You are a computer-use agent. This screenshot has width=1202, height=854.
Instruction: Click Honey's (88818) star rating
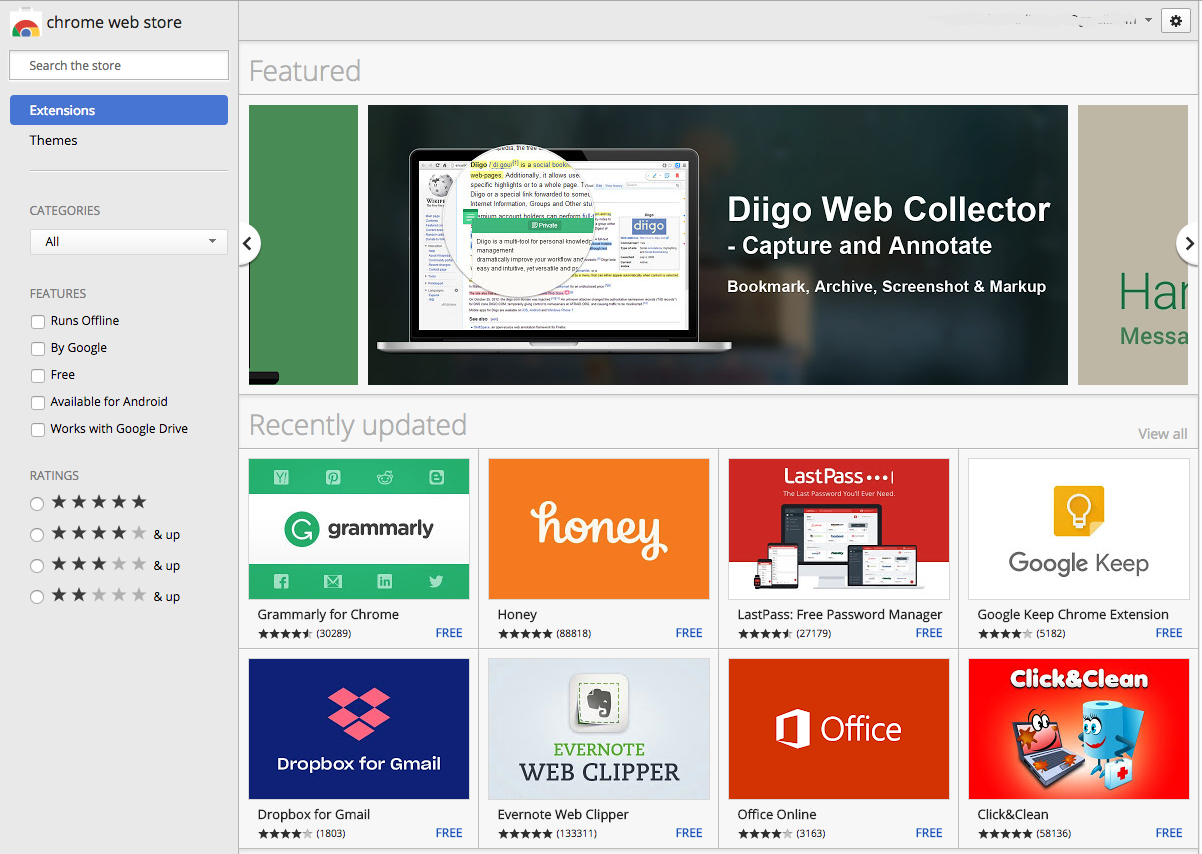click(525, 633)
